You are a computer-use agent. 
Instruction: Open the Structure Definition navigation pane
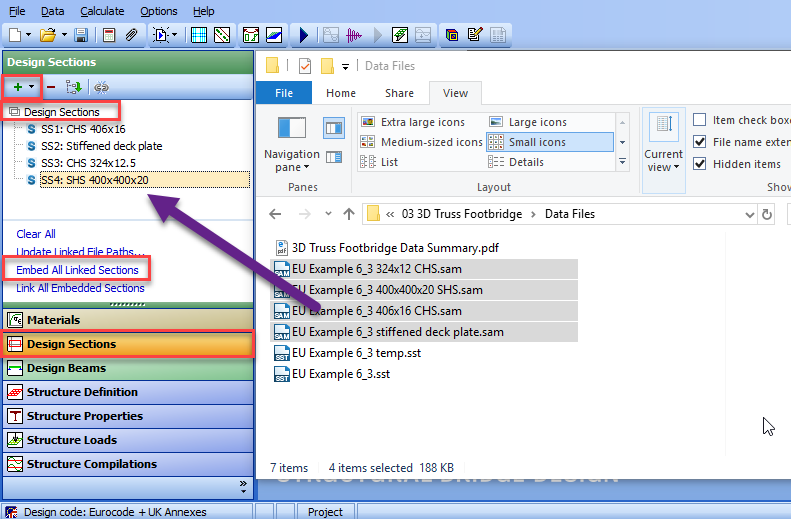pyautogui.click(x=128, y=392)
